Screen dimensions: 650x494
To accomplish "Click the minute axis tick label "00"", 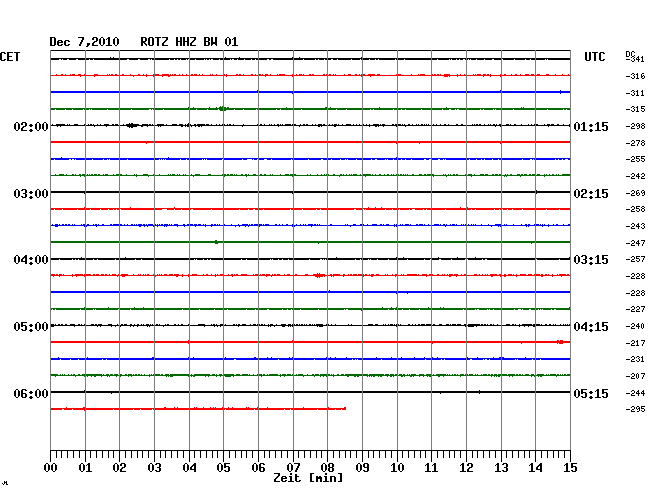I will click(50, 467).
